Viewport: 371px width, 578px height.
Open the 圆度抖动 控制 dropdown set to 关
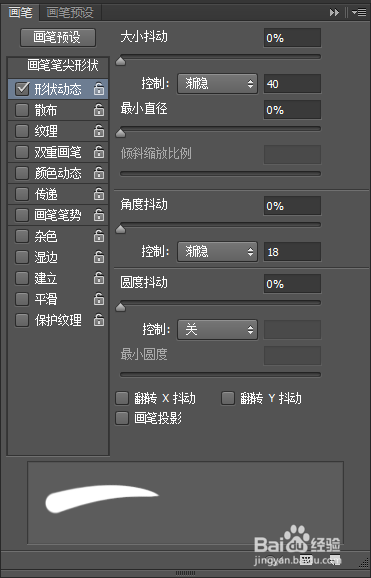pyautogui.click(x=217, y=330)
